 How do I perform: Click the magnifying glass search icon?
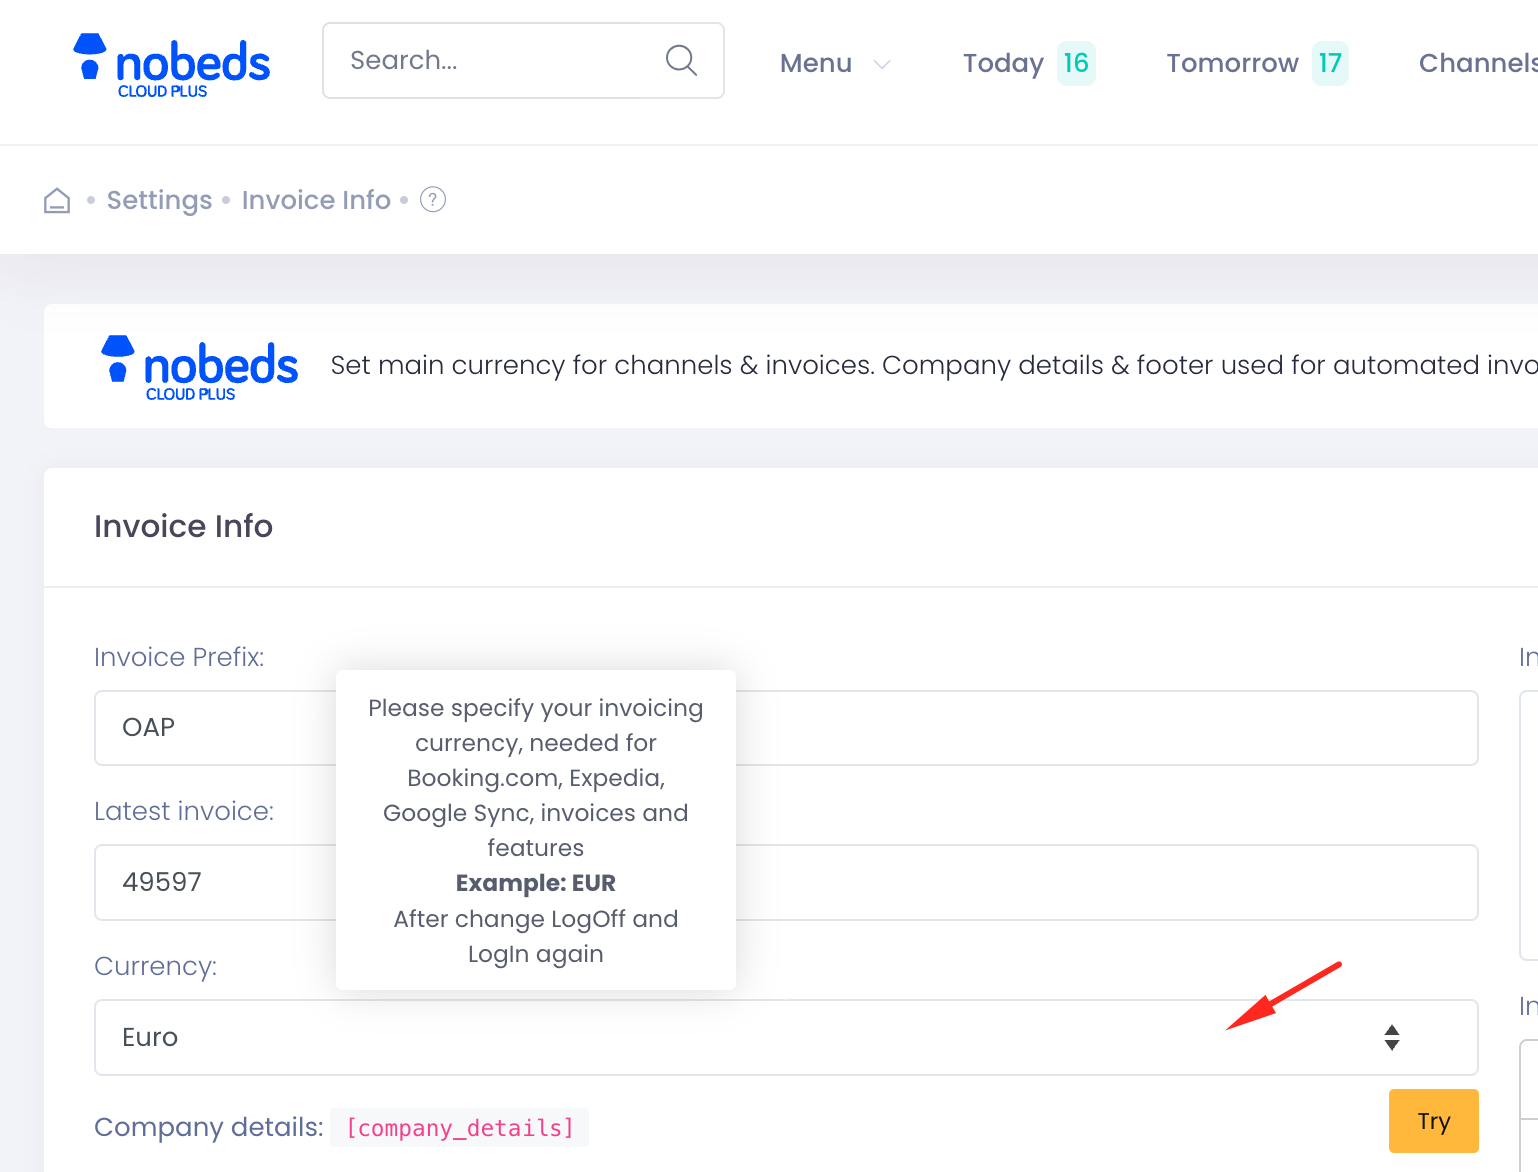[681, 60]
